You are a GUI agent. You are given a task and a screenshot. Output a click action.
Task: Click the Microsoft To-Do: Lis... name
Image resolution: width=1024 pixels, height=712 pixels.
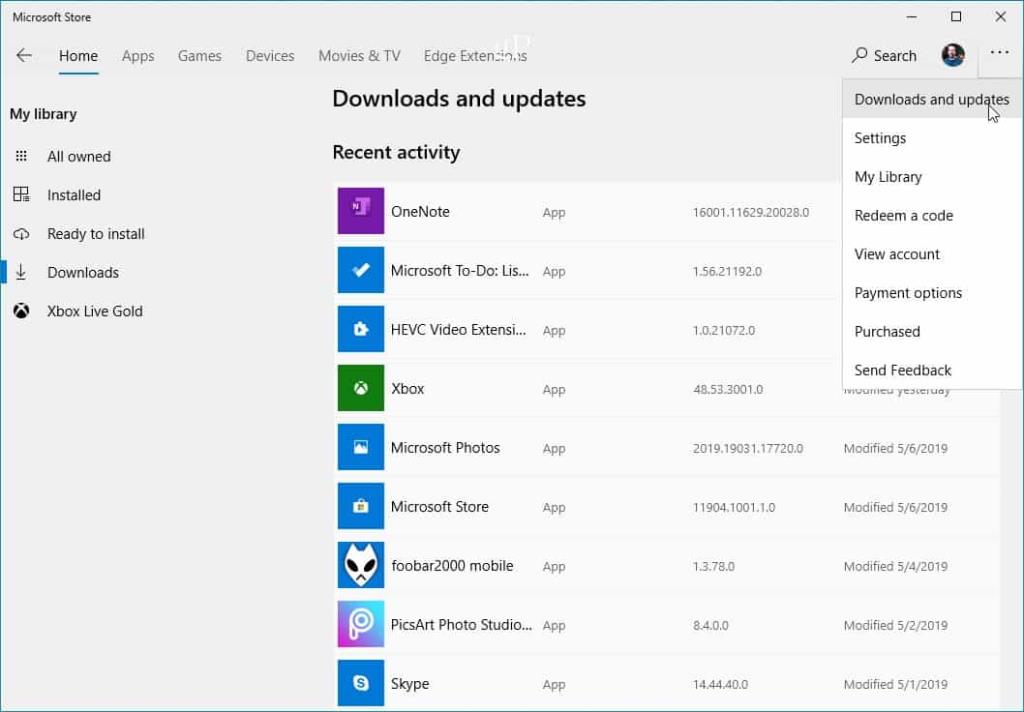tap(460, 270)
